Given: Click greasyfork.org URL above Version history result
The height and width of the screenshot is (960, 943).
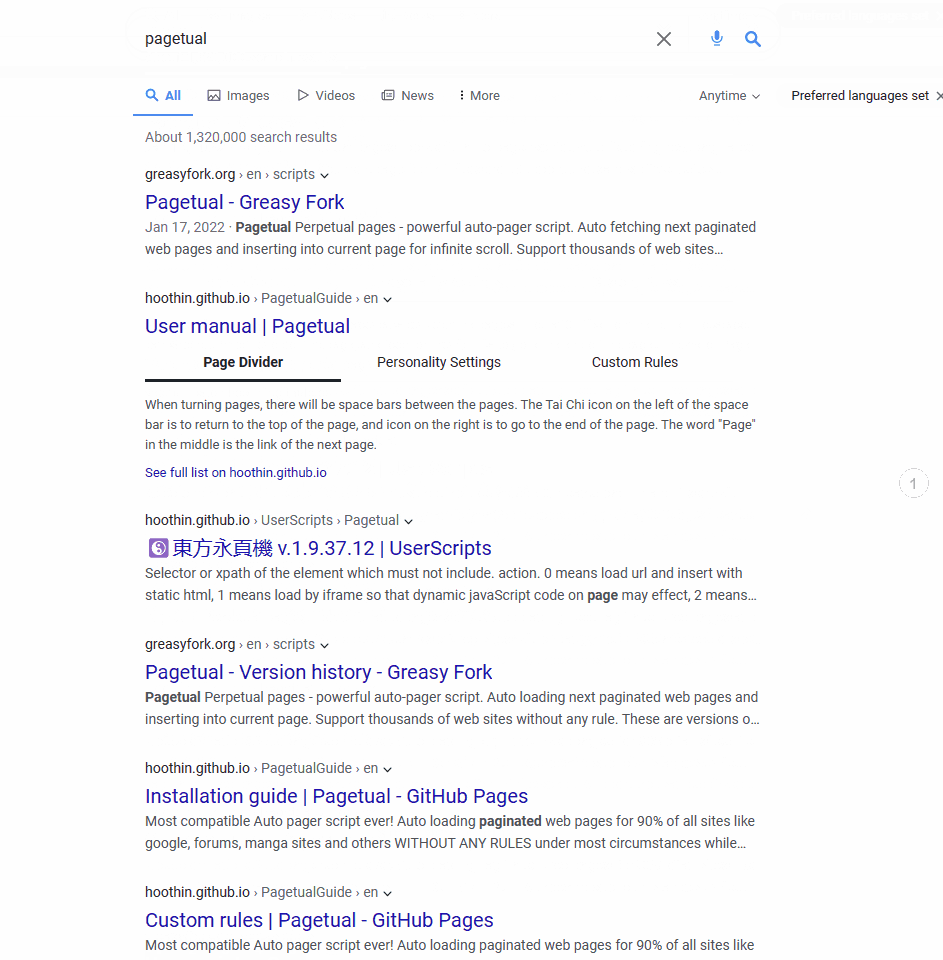Looking at the screenshot, I should click(190, 644).
